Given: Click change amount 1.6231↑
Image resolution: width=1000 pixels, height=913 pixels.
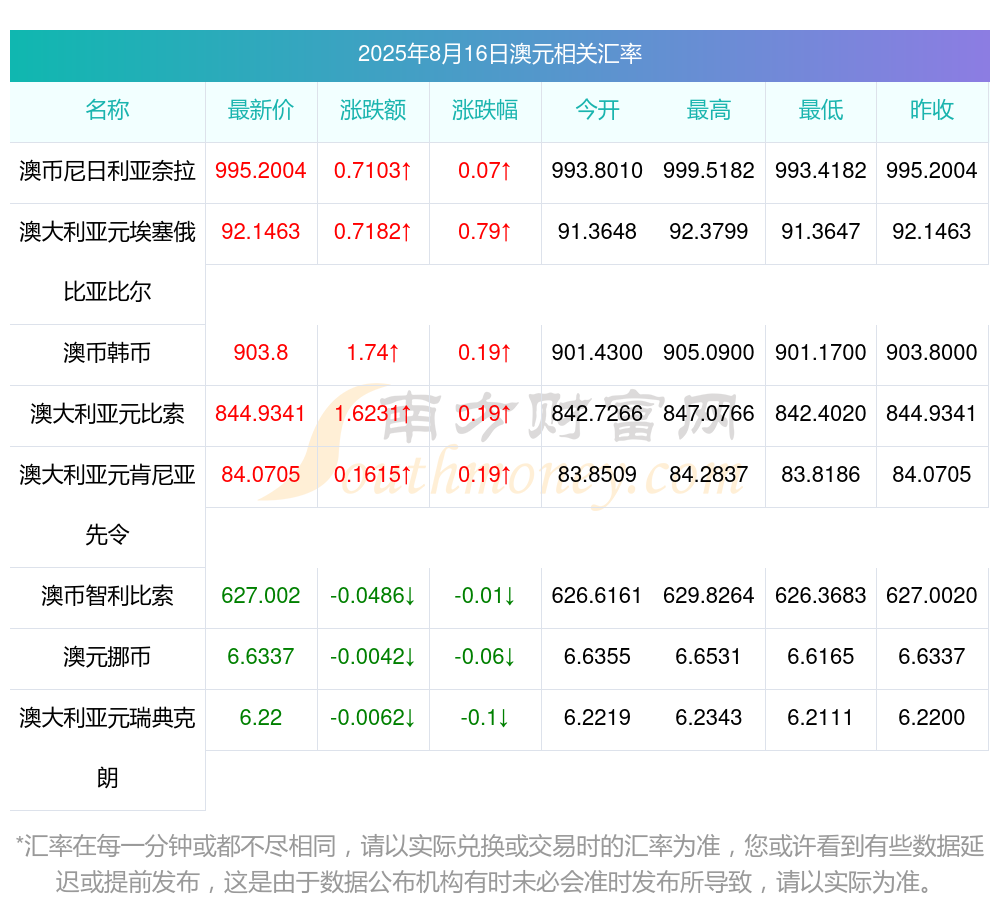Looking at the screenshot, I should tap(373, 414).
